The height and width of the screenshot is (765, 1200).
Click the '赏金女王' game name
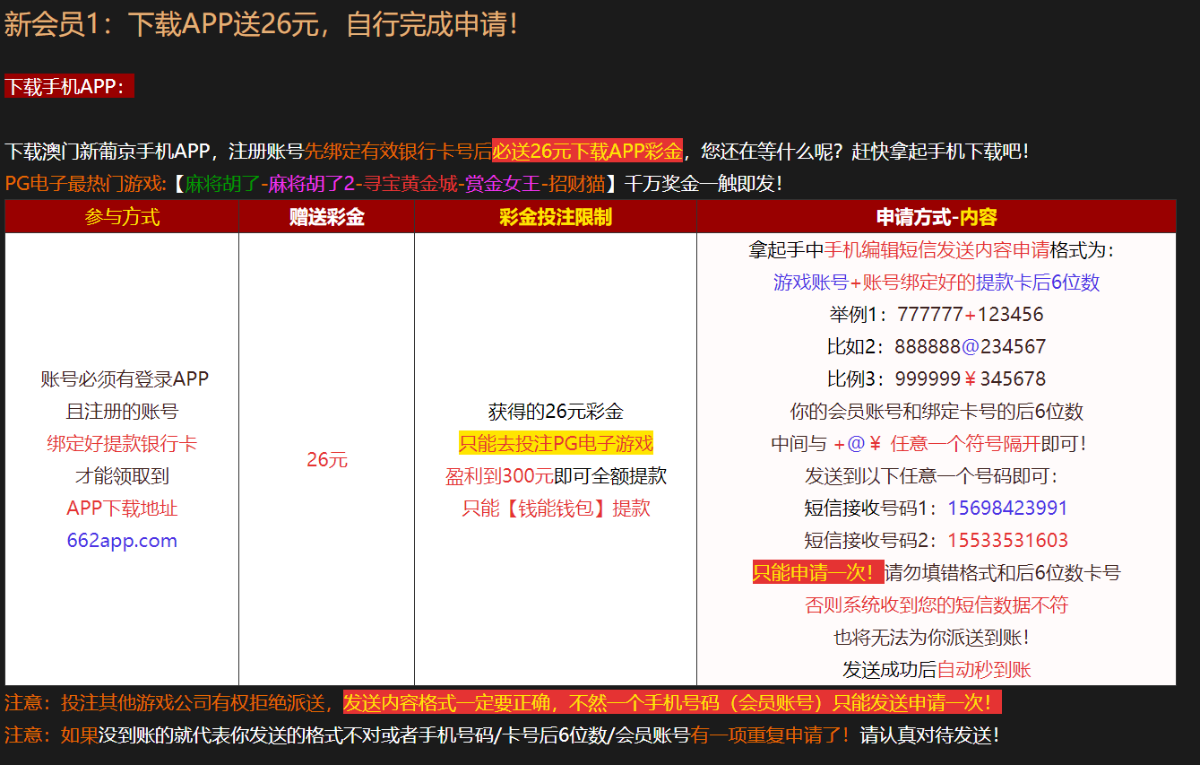[x=503, y=184]
